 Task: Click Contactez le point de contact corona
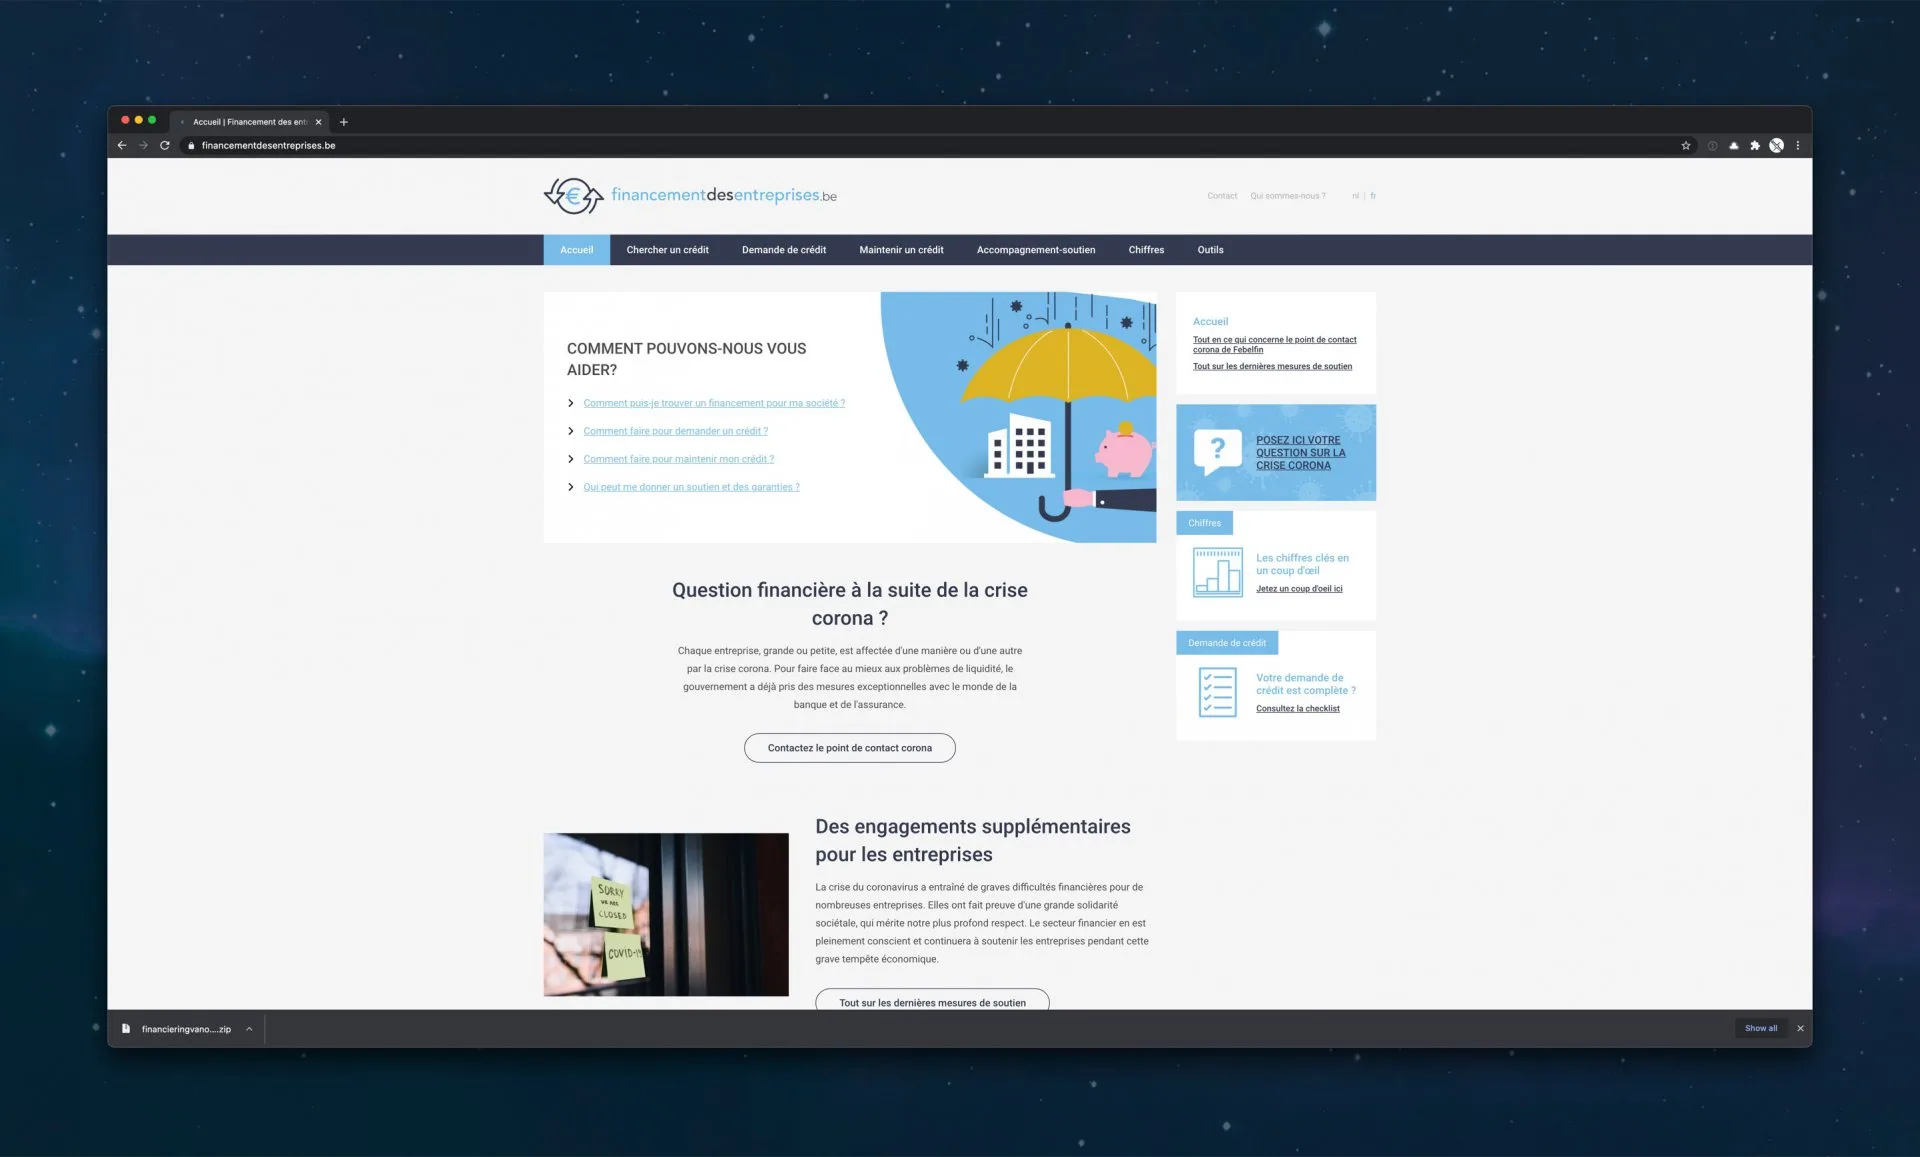coord(850,748)
